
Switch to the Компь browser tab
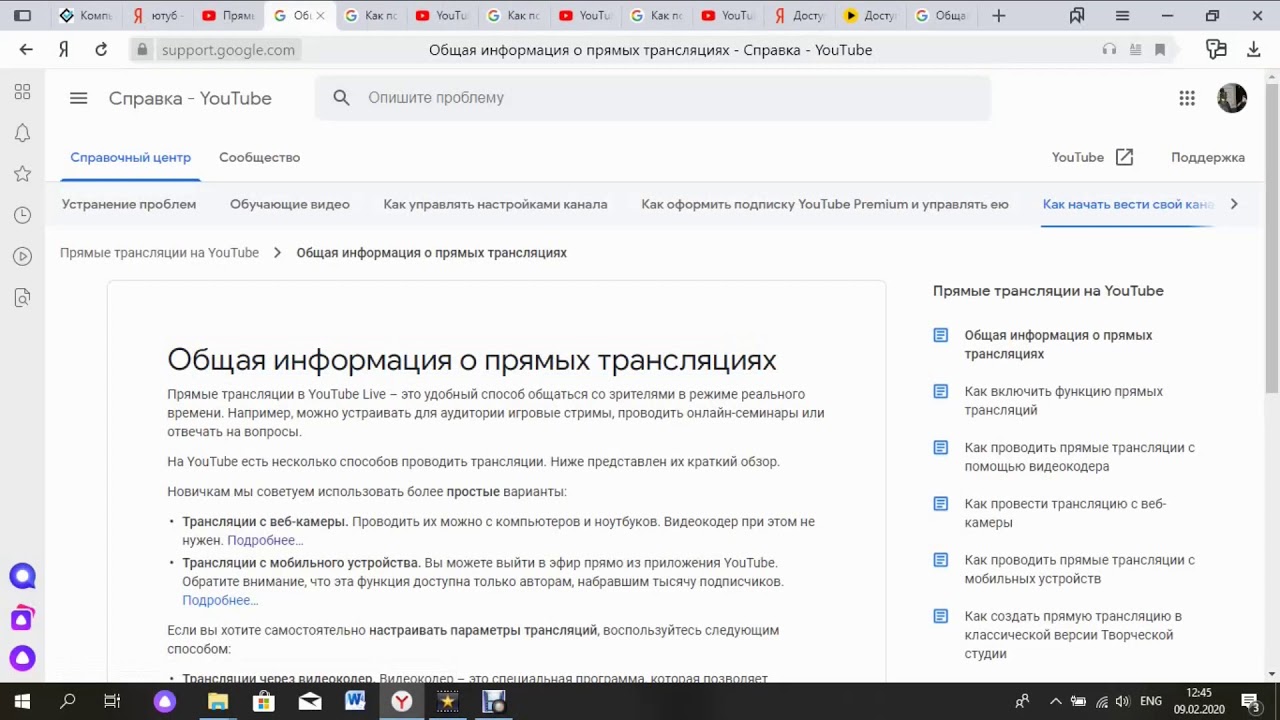tap(87, 16)
